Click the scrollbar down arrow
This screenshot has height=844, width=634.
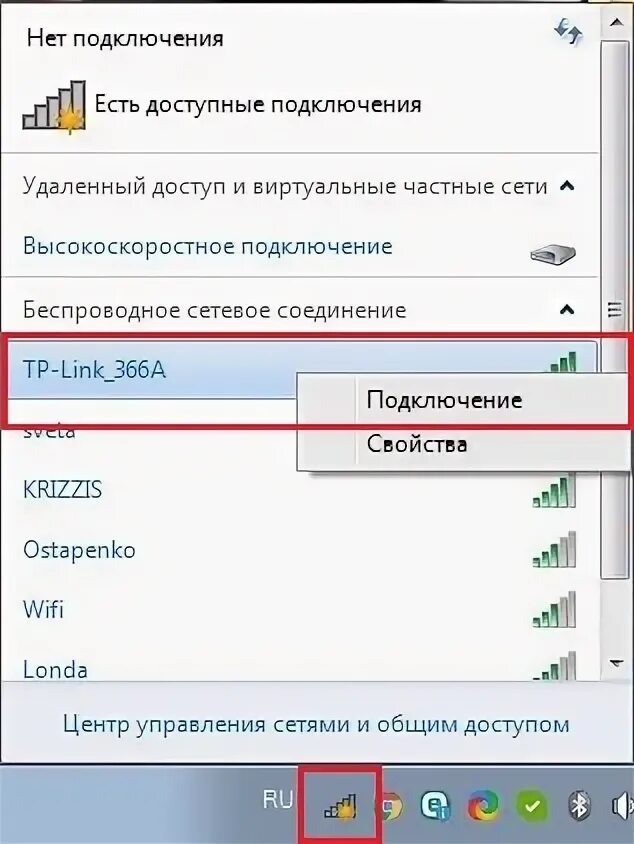[x=616, y=663]
